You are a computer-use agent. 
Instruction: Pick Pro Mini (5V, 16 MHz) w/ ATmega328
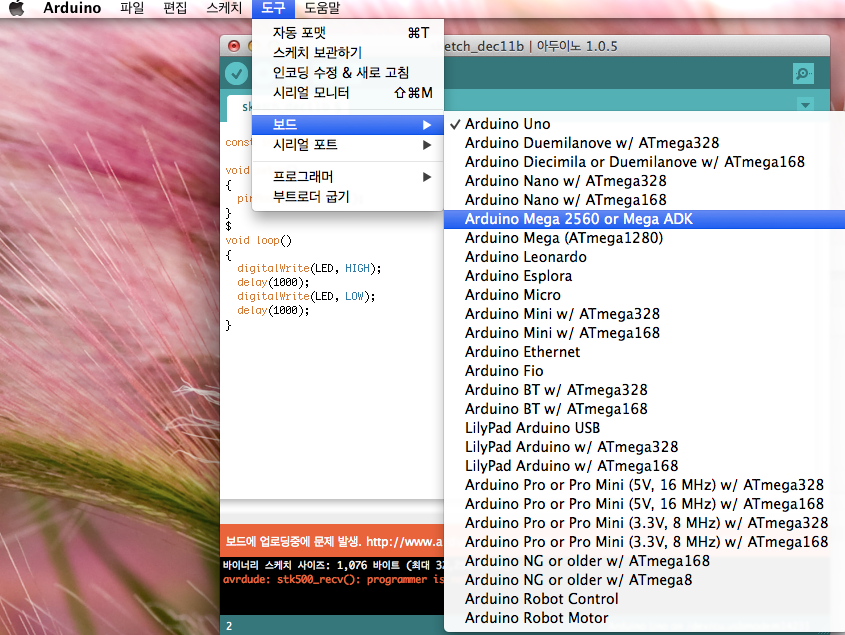point(645,485)
